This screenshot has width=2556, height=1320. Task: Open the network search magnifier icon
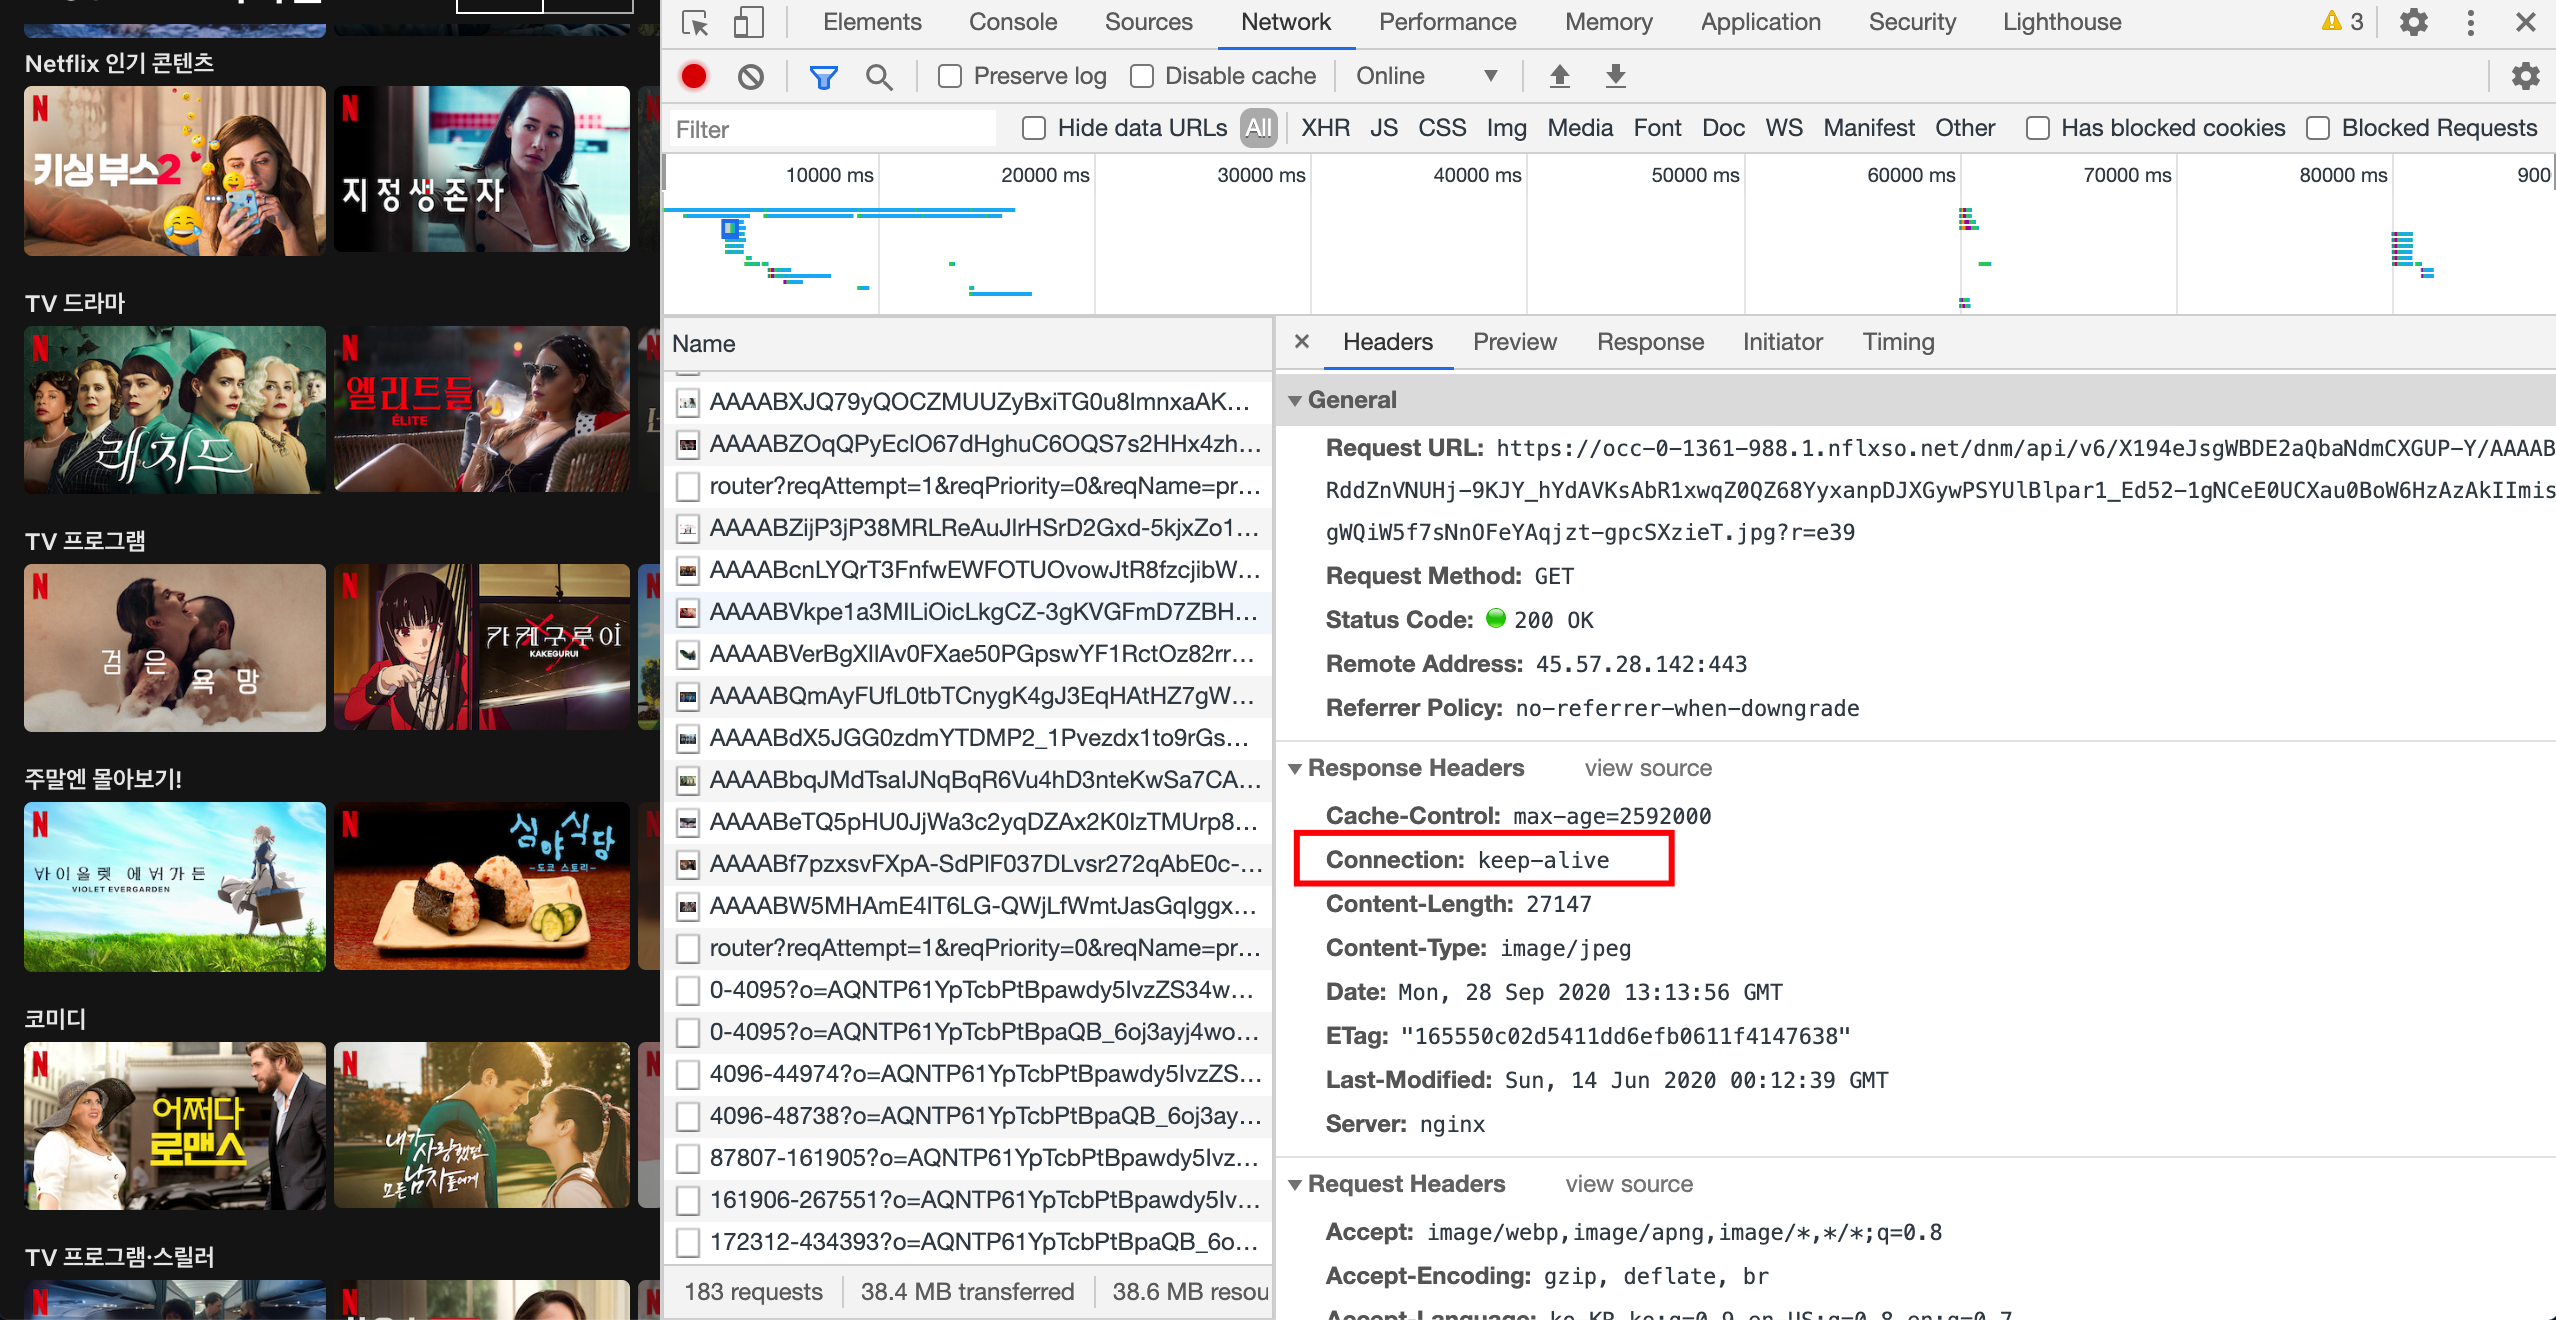[x=879, y=76]
